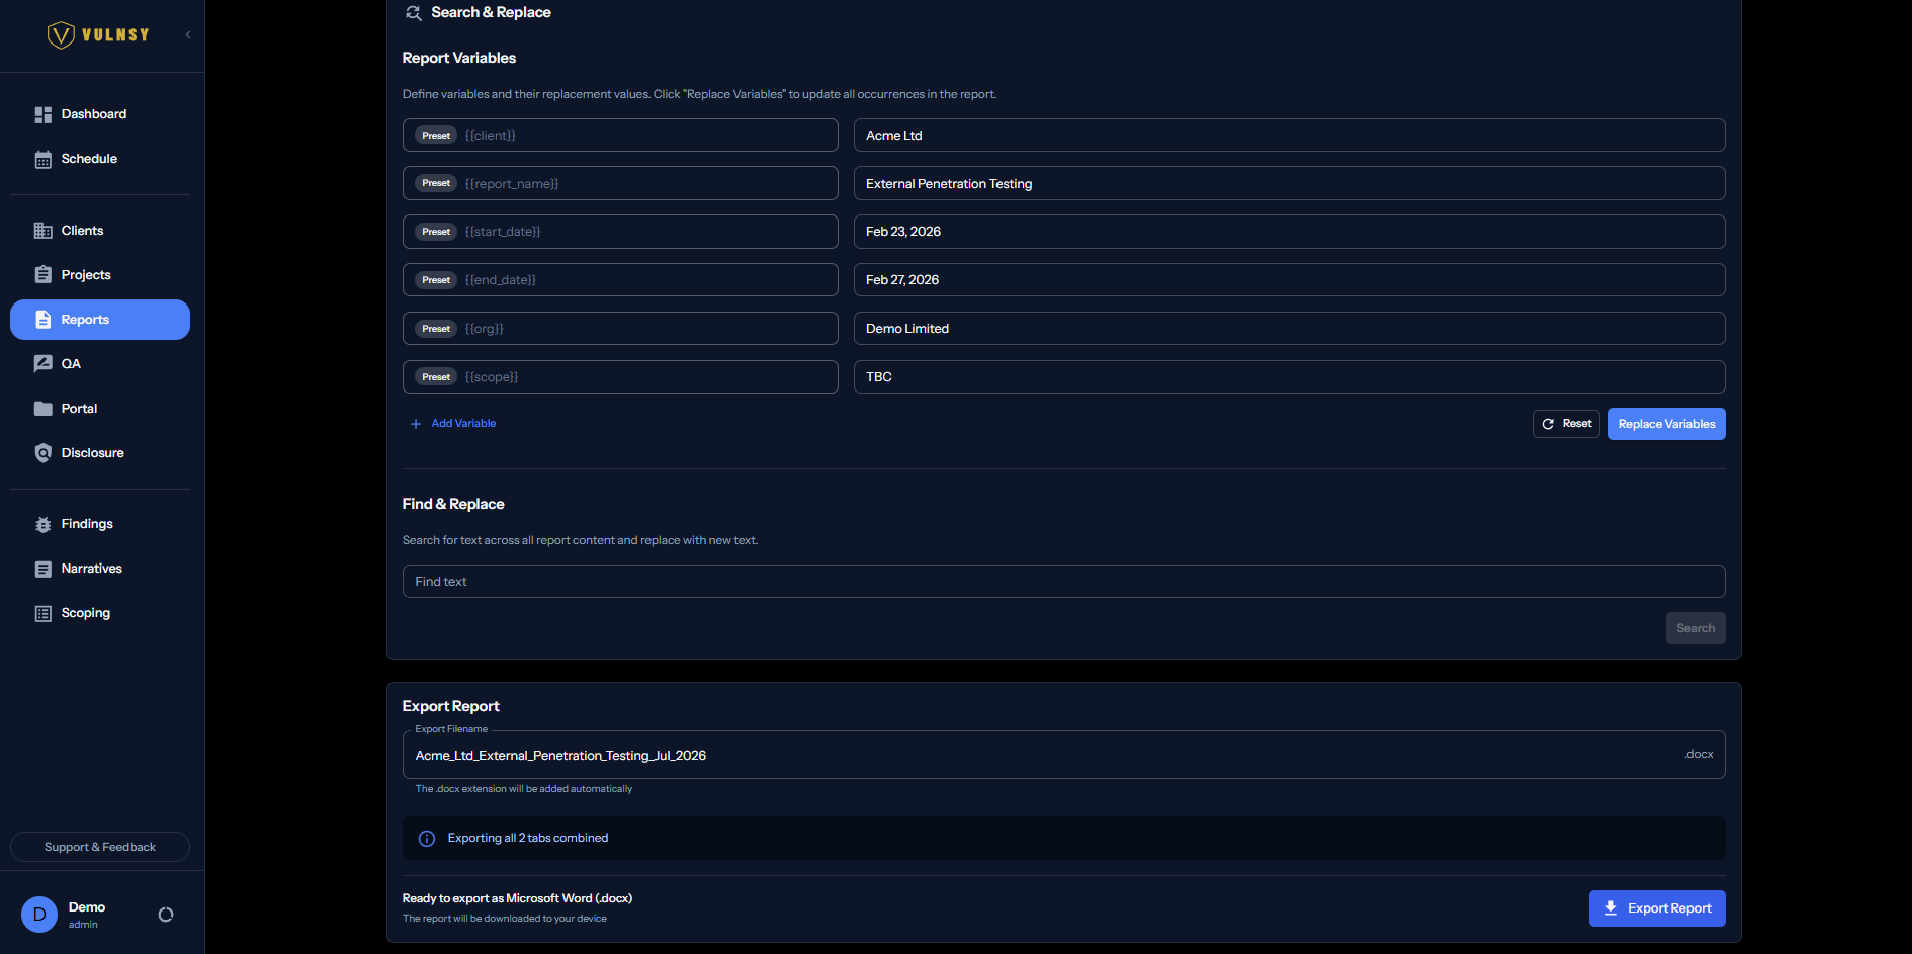1912x954 pixels.
Task: Open Clients via the building icon
Action: click(x=43, y=231)
